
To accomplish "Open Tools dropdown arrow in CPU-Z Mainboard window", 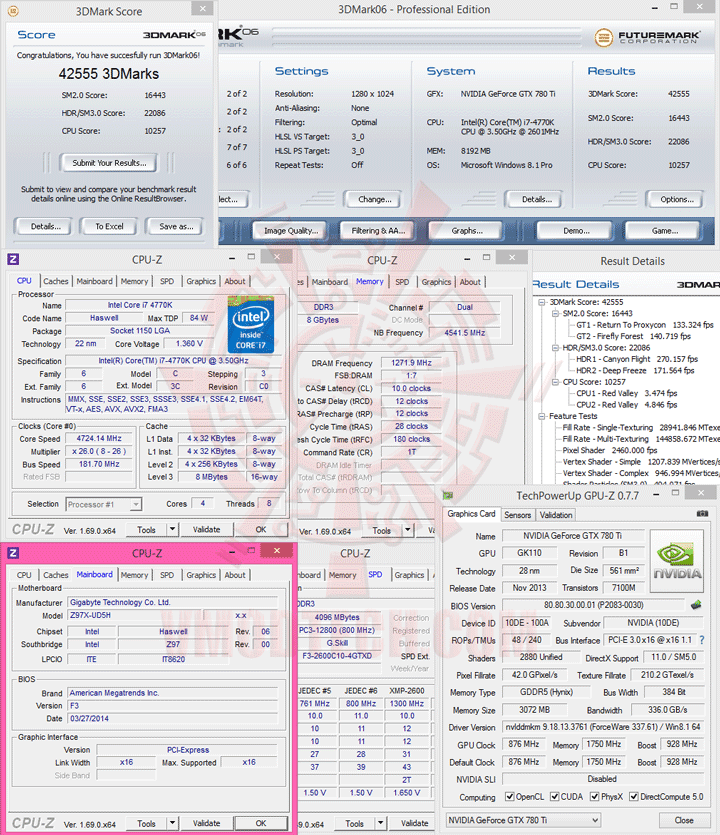I will pyautogui.click(x=172, y=823).
